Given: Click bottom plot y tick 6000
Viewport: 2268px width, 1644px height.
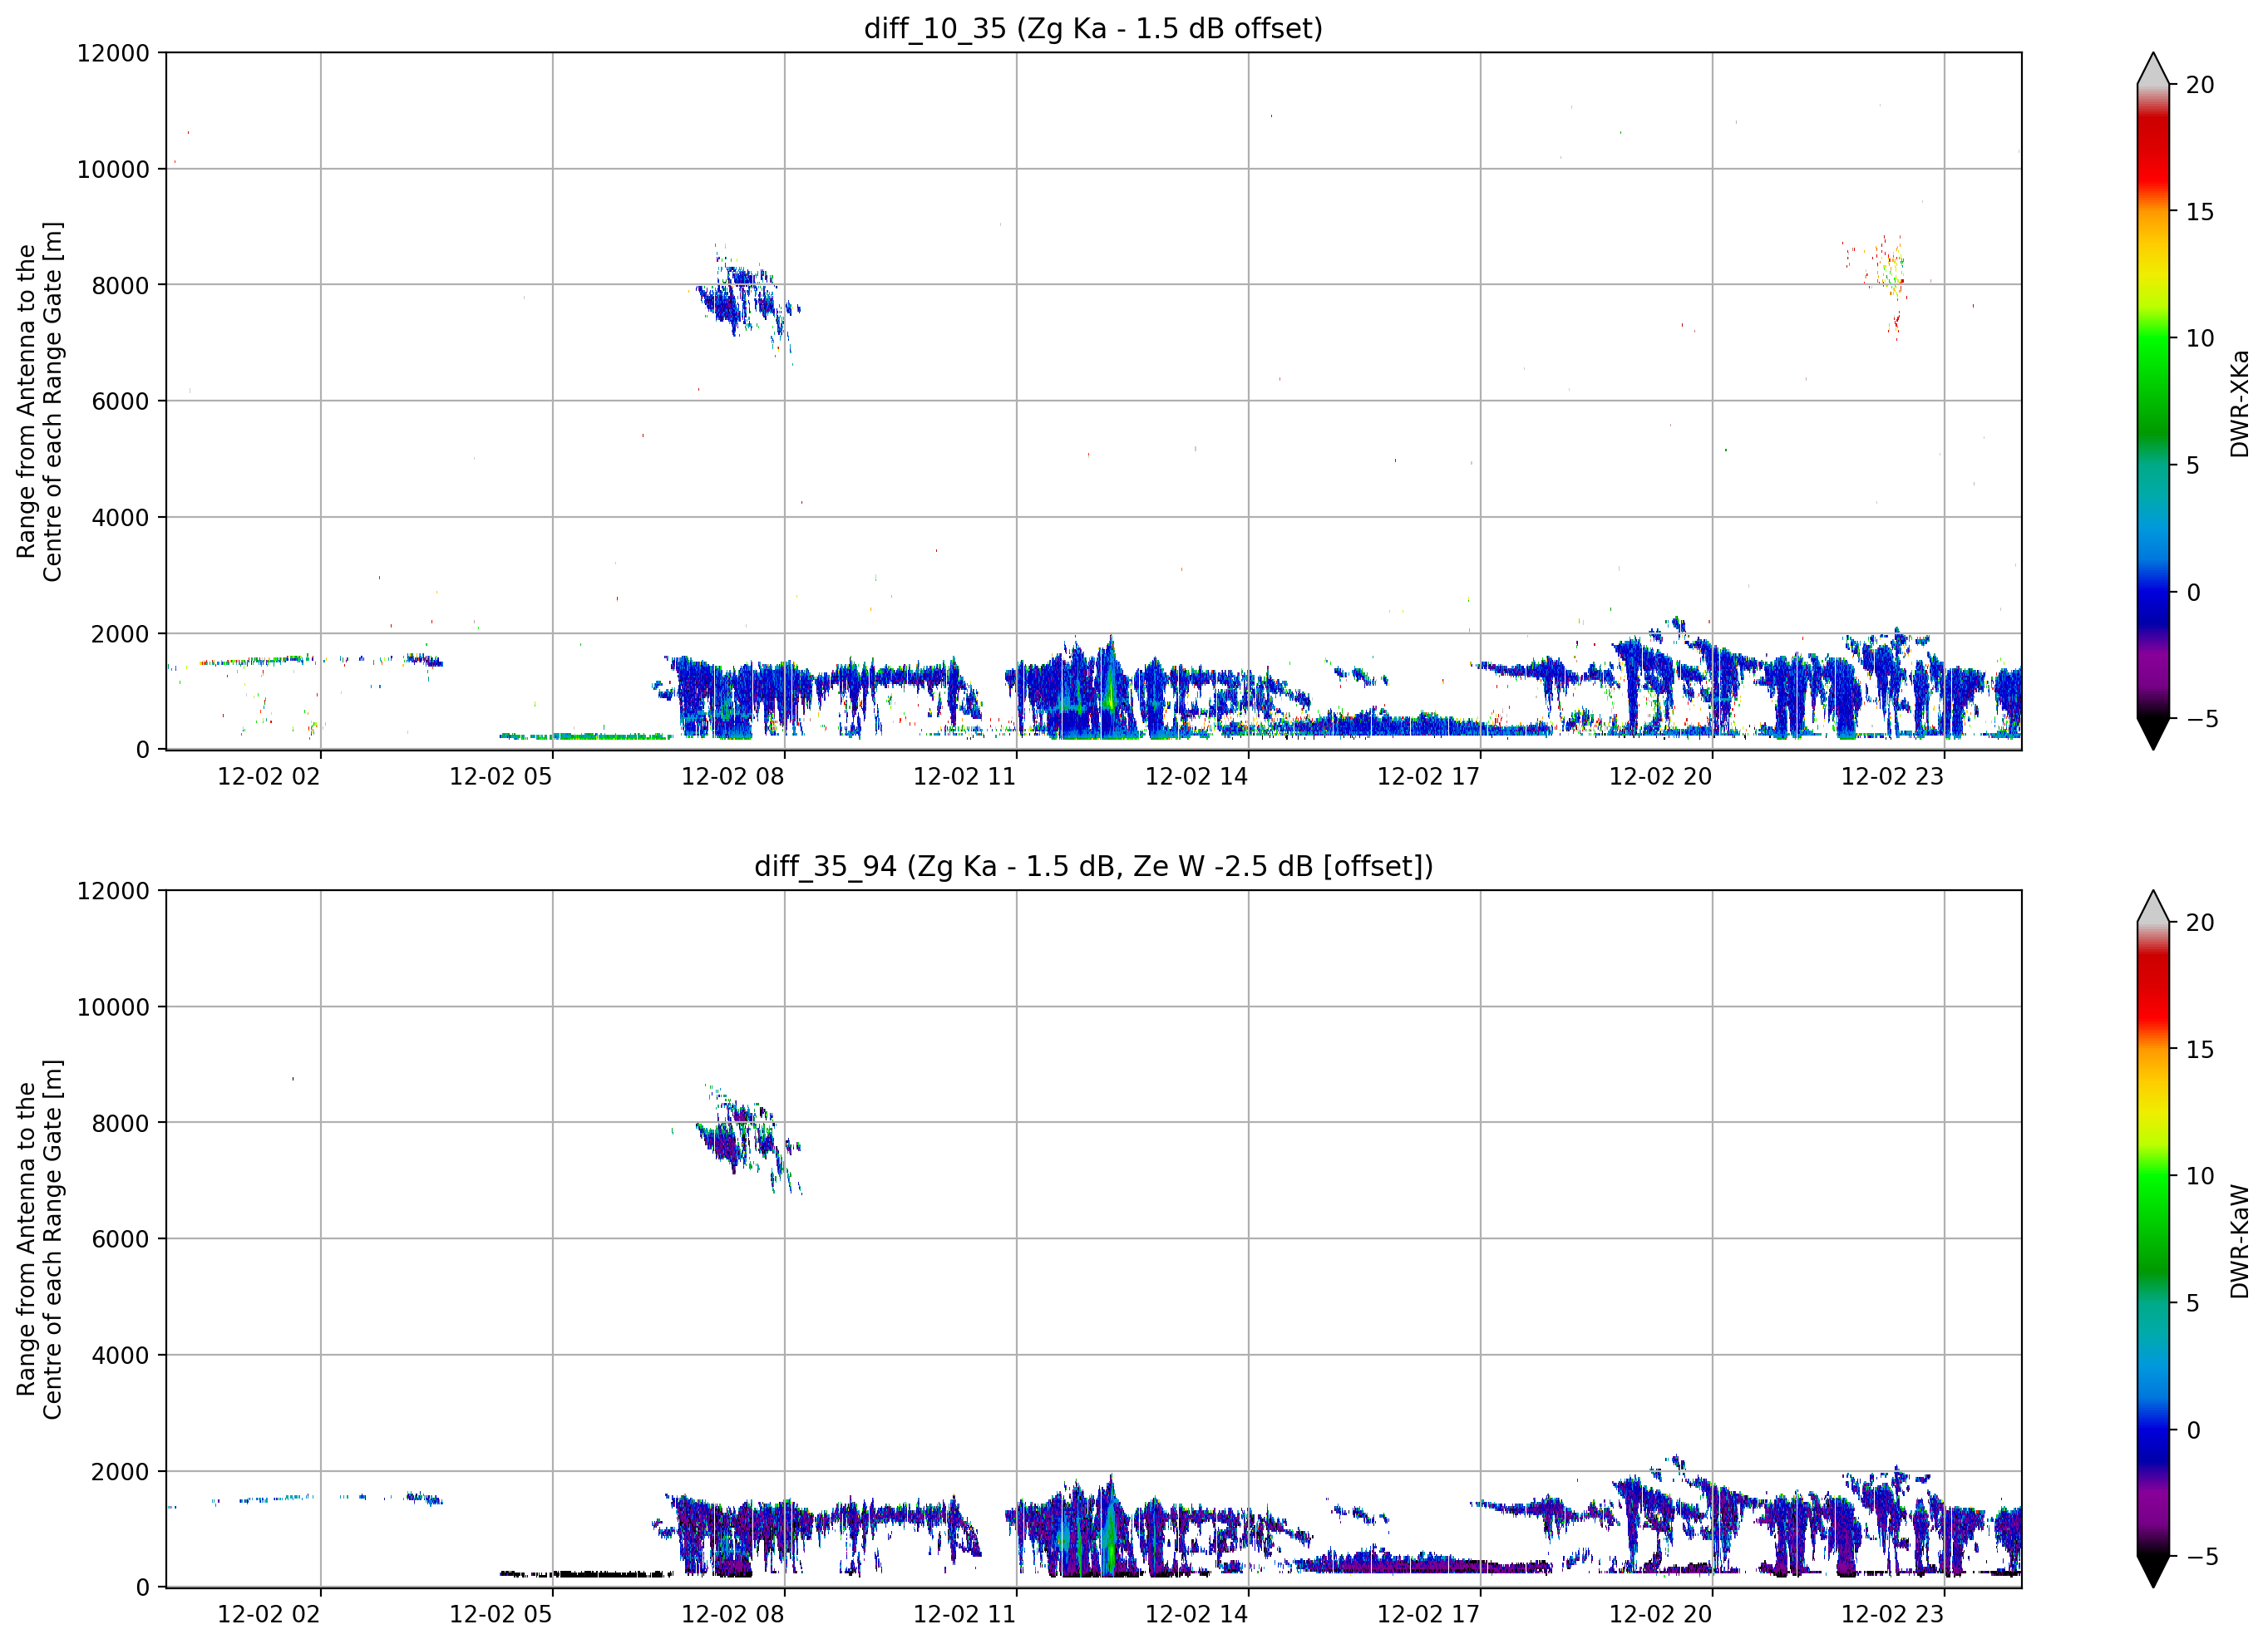Looking at the screenshot, I should tap(120, 1240).
